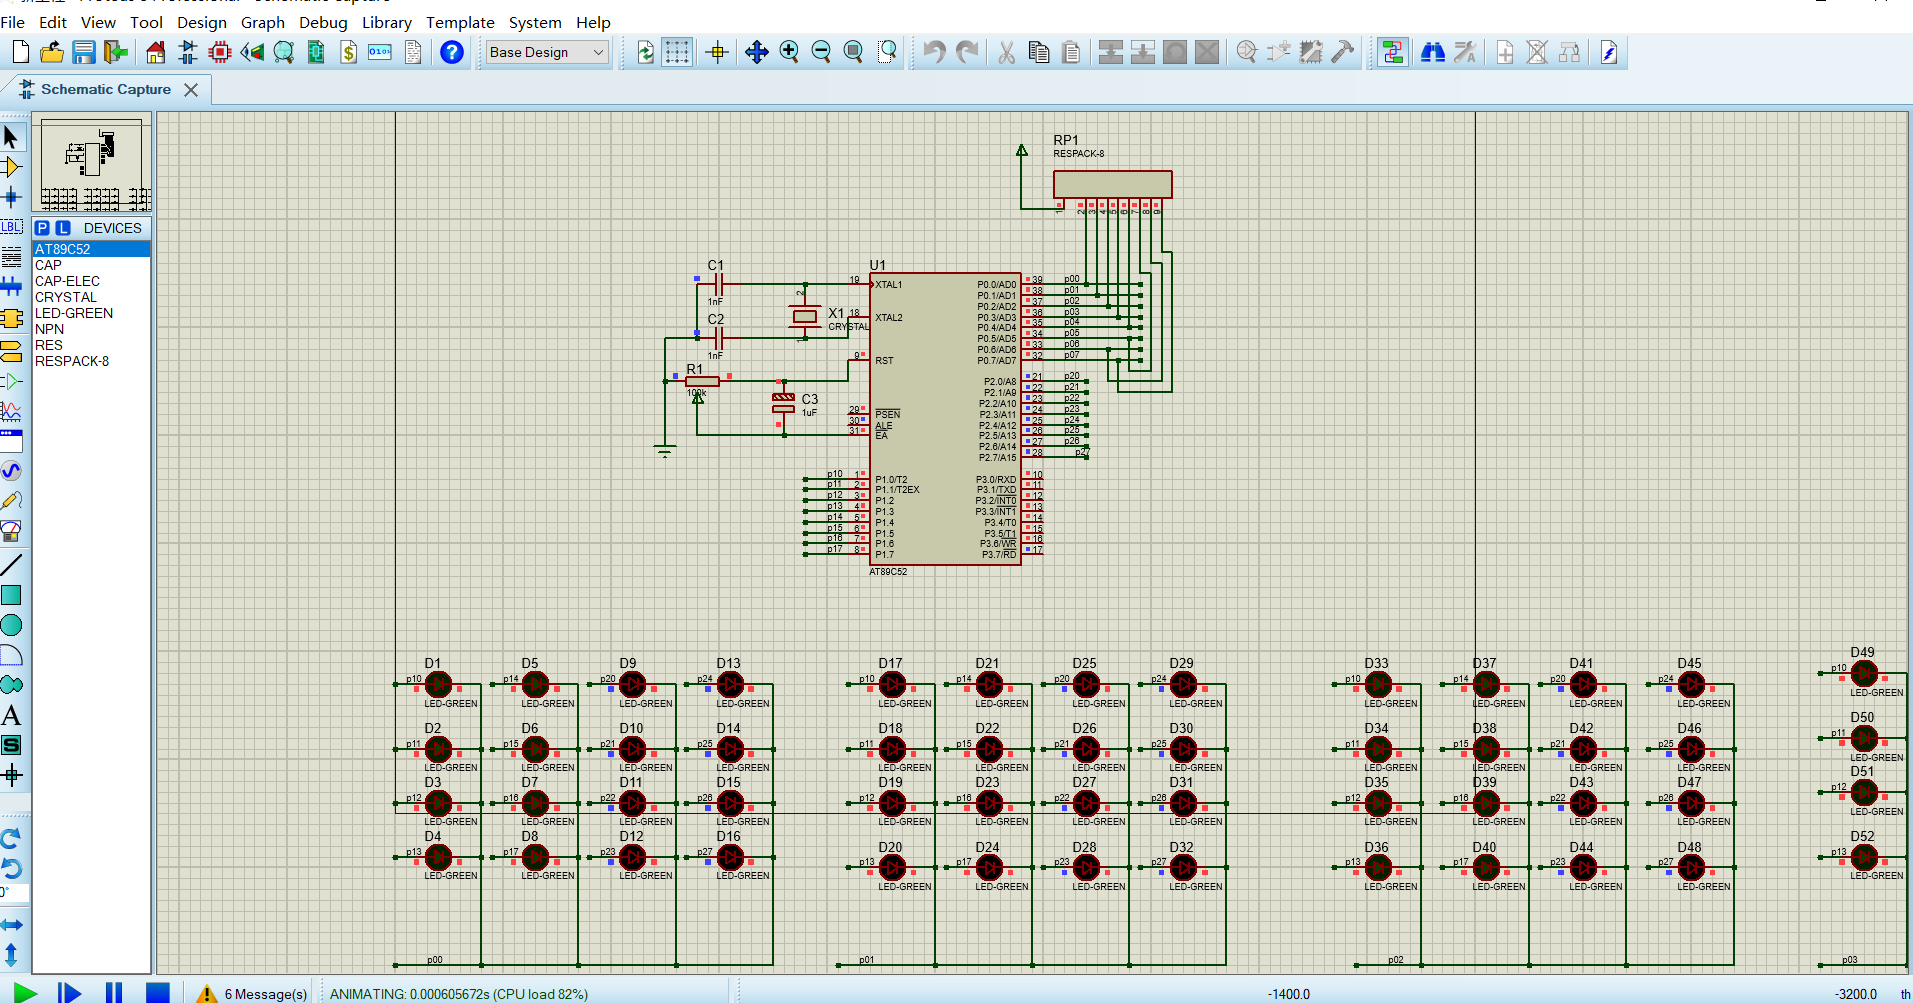Go to the Home Page icon

(x=155, y=52)
